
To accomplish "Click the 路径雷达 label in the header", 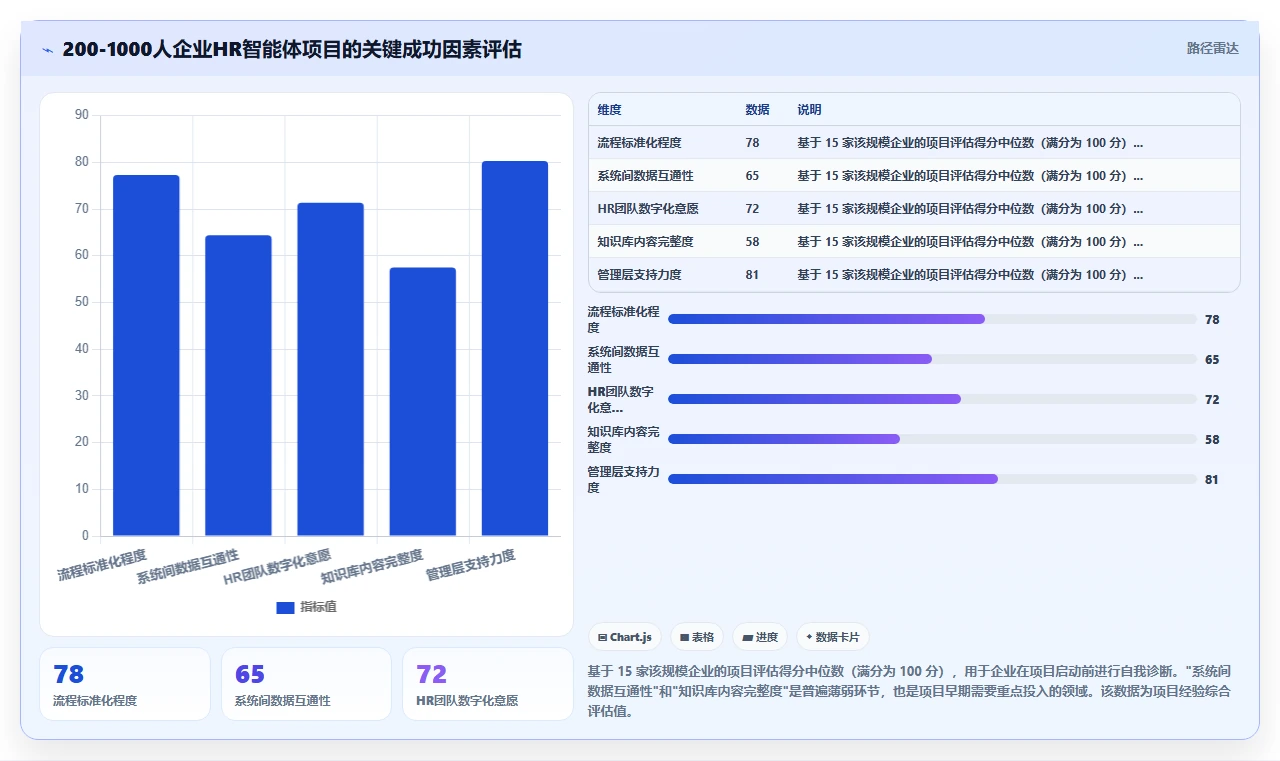I will [1212, 48].
